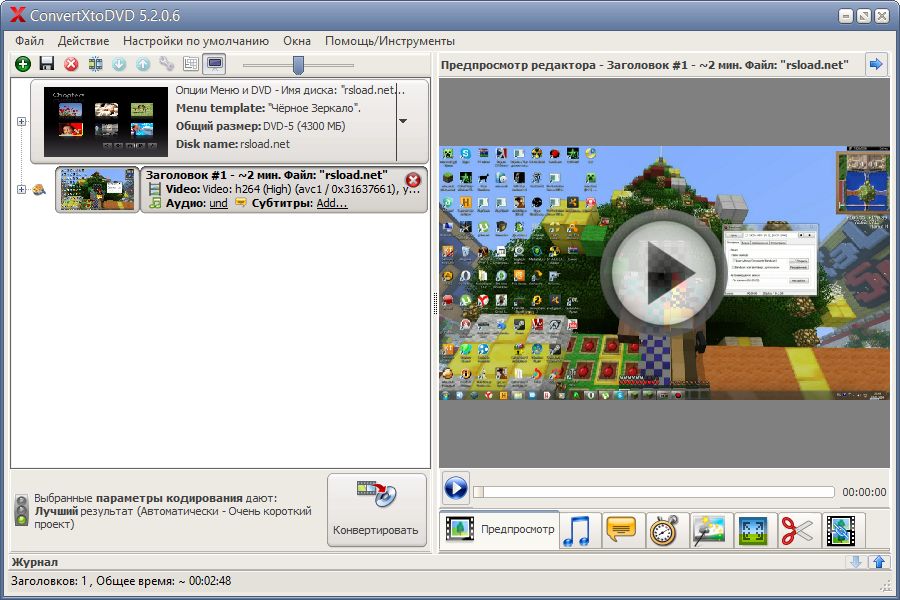The image size is (900, 600).
Task: Click the music note Аудио icon
Action: (155, 203)
